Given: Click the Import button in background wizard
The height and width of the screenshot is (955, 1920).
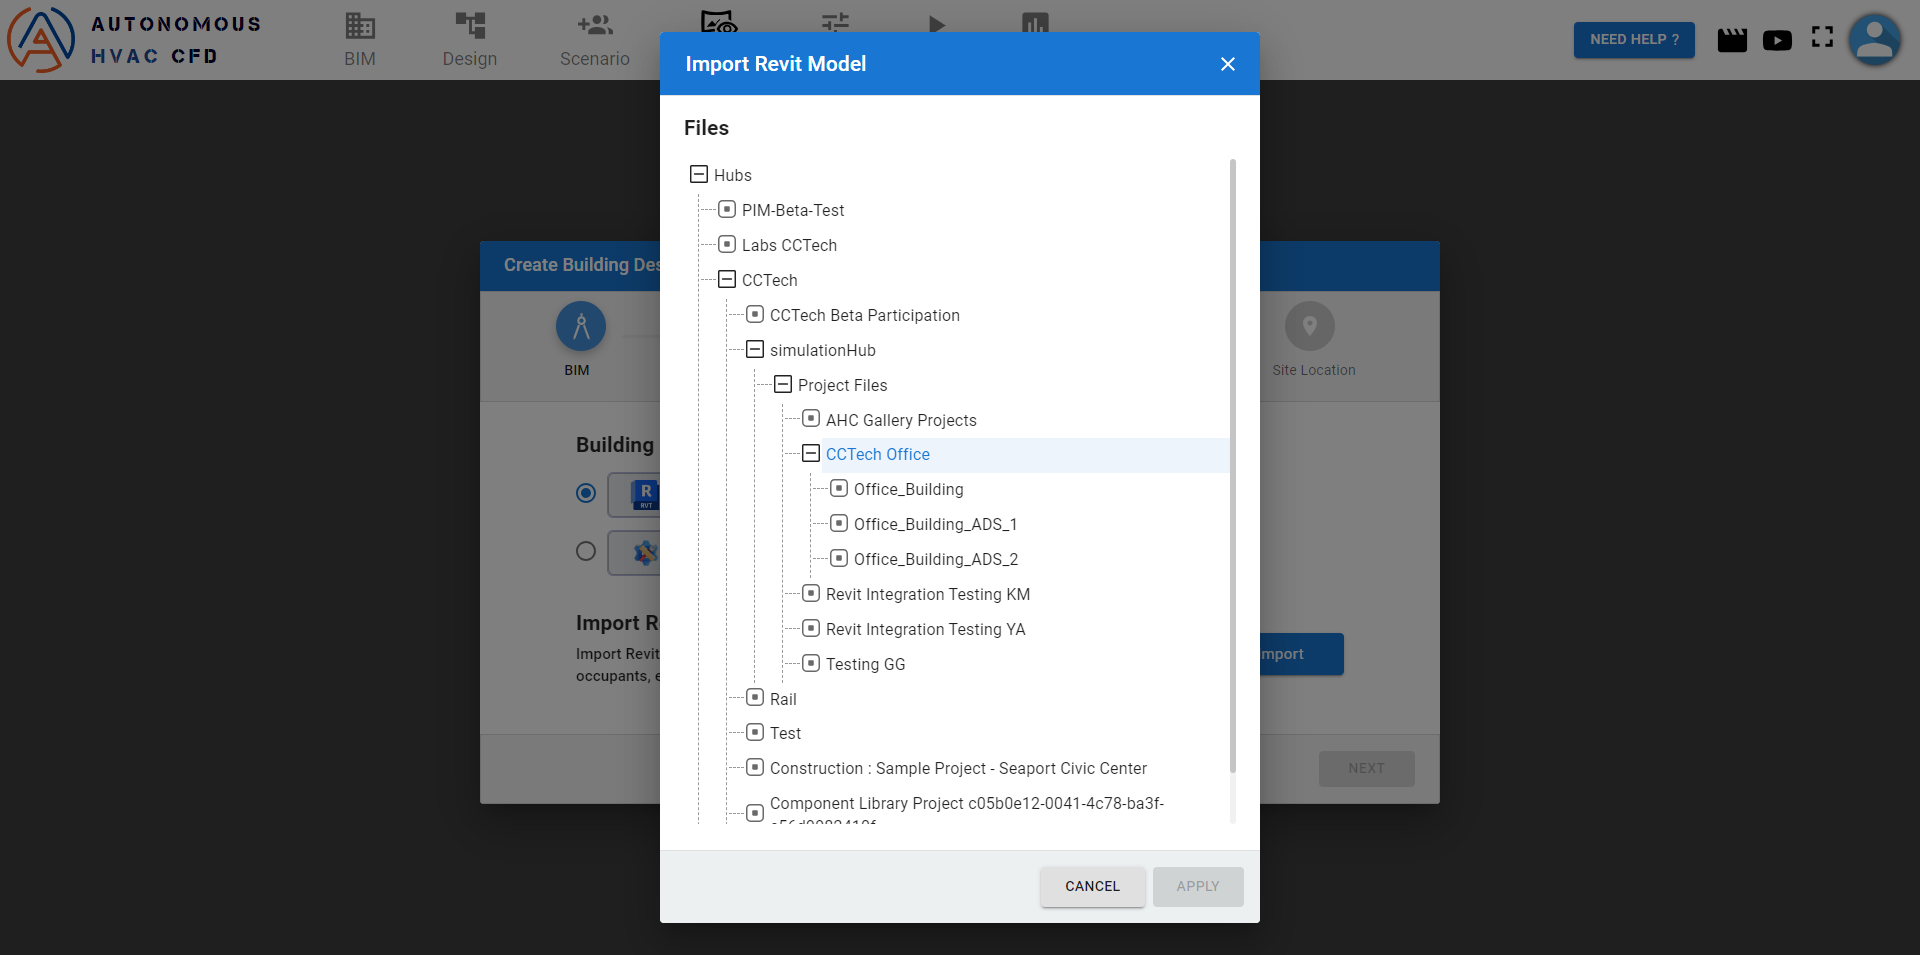Looking at the screenshot, I should 1300,654.
